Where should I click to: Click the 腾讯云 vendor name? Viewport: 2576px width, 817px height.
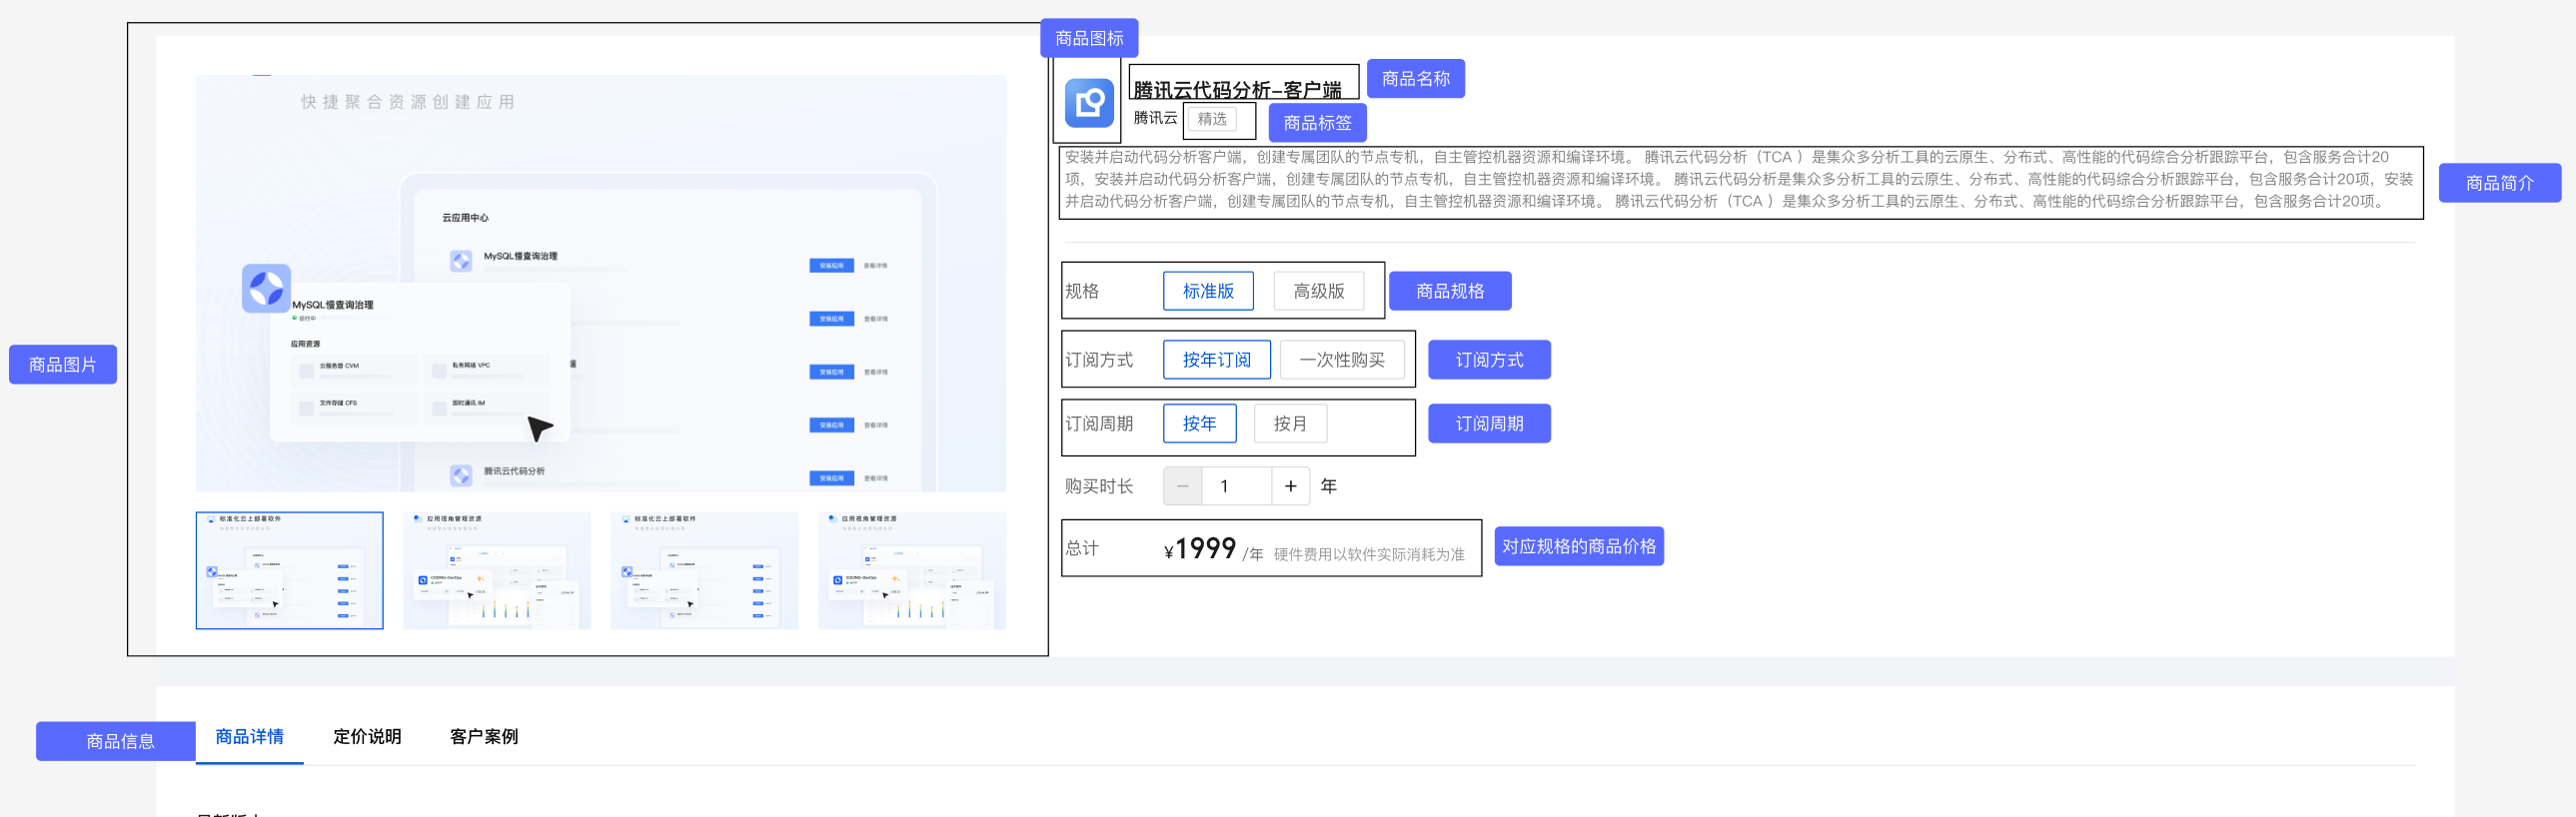1155,118
